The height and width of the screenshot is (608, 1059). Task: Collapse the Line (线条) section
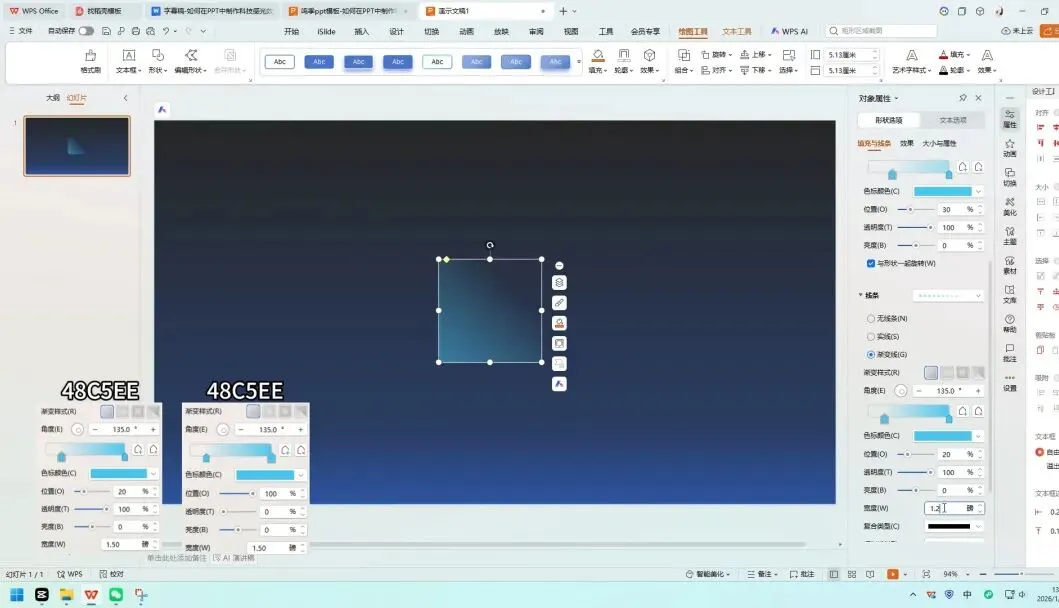click(860, 295)
